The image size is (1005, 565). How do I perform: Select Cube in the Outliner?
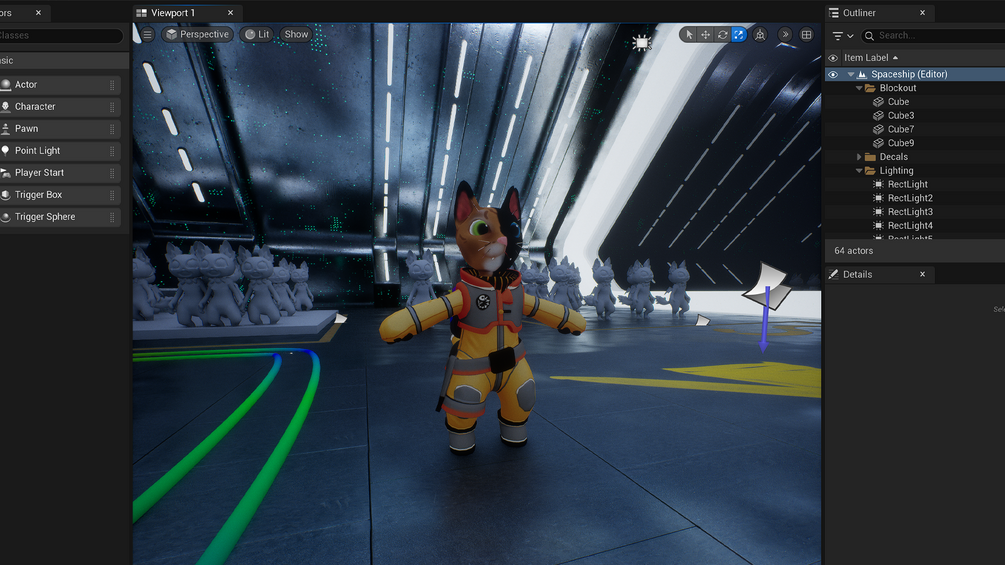[x=915, y=102]
